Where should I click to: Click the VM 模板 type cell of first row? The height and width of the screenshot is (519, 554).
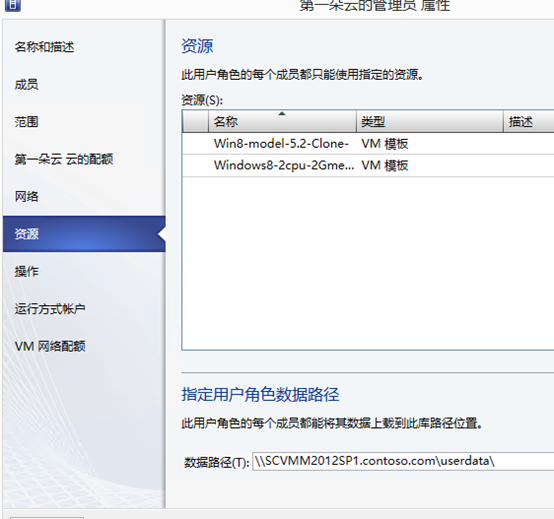point(385,144)
